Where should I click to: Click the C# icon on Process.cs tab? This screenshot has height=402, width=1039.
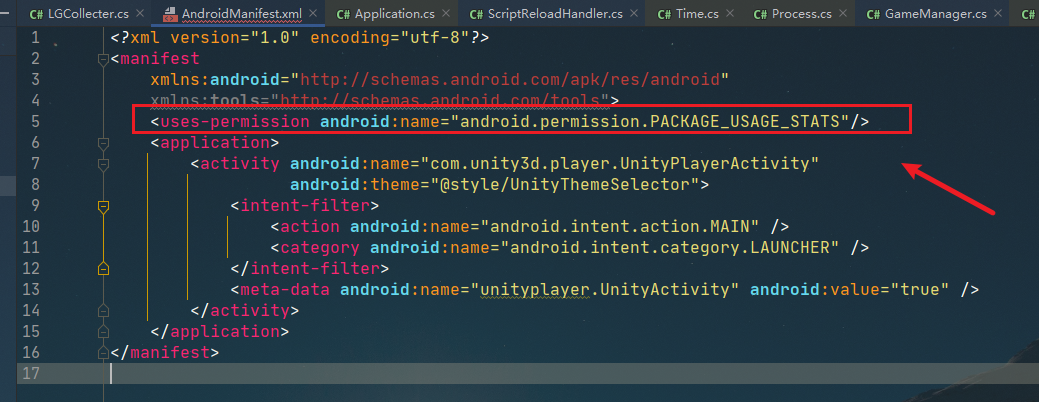click(x=761, y=14)
